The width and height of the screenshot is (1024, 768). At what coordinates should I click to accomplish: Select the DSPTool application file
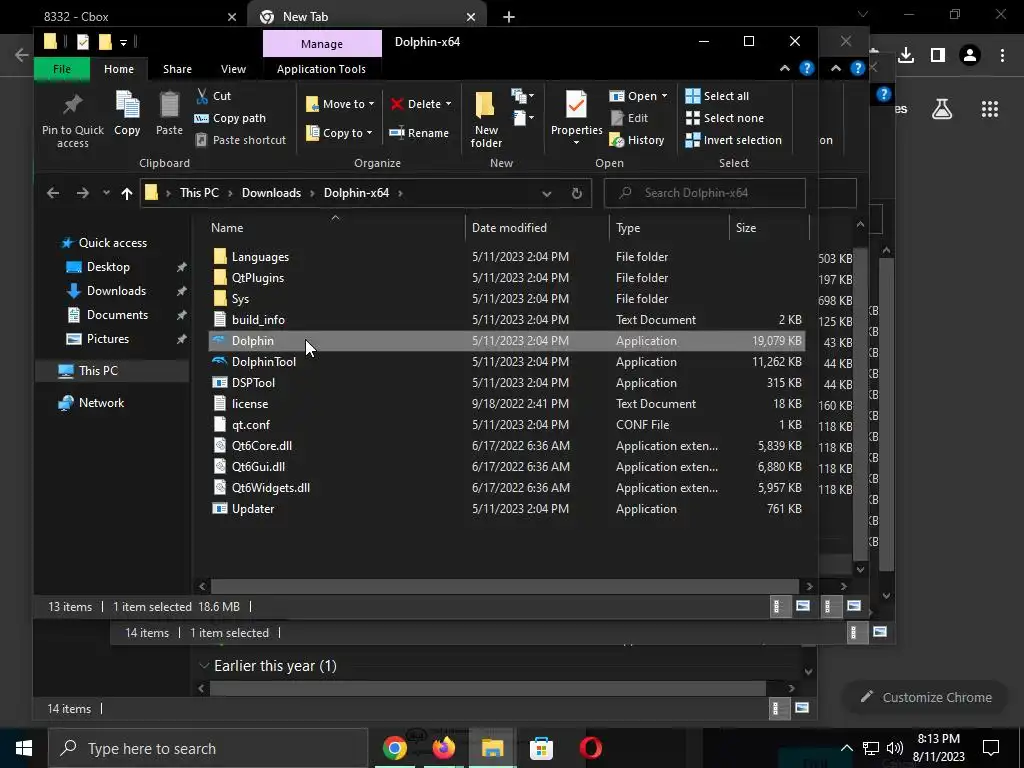click(x=506, y=383)
